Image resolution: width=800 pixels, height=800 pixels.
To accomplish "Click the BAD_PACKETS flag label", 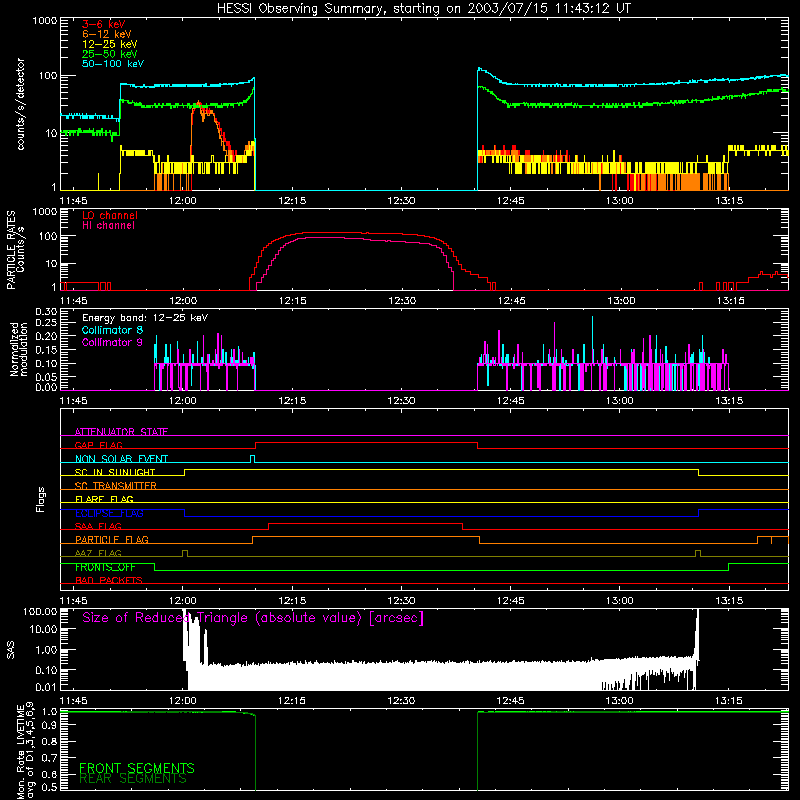I will (x=109, y=580).
